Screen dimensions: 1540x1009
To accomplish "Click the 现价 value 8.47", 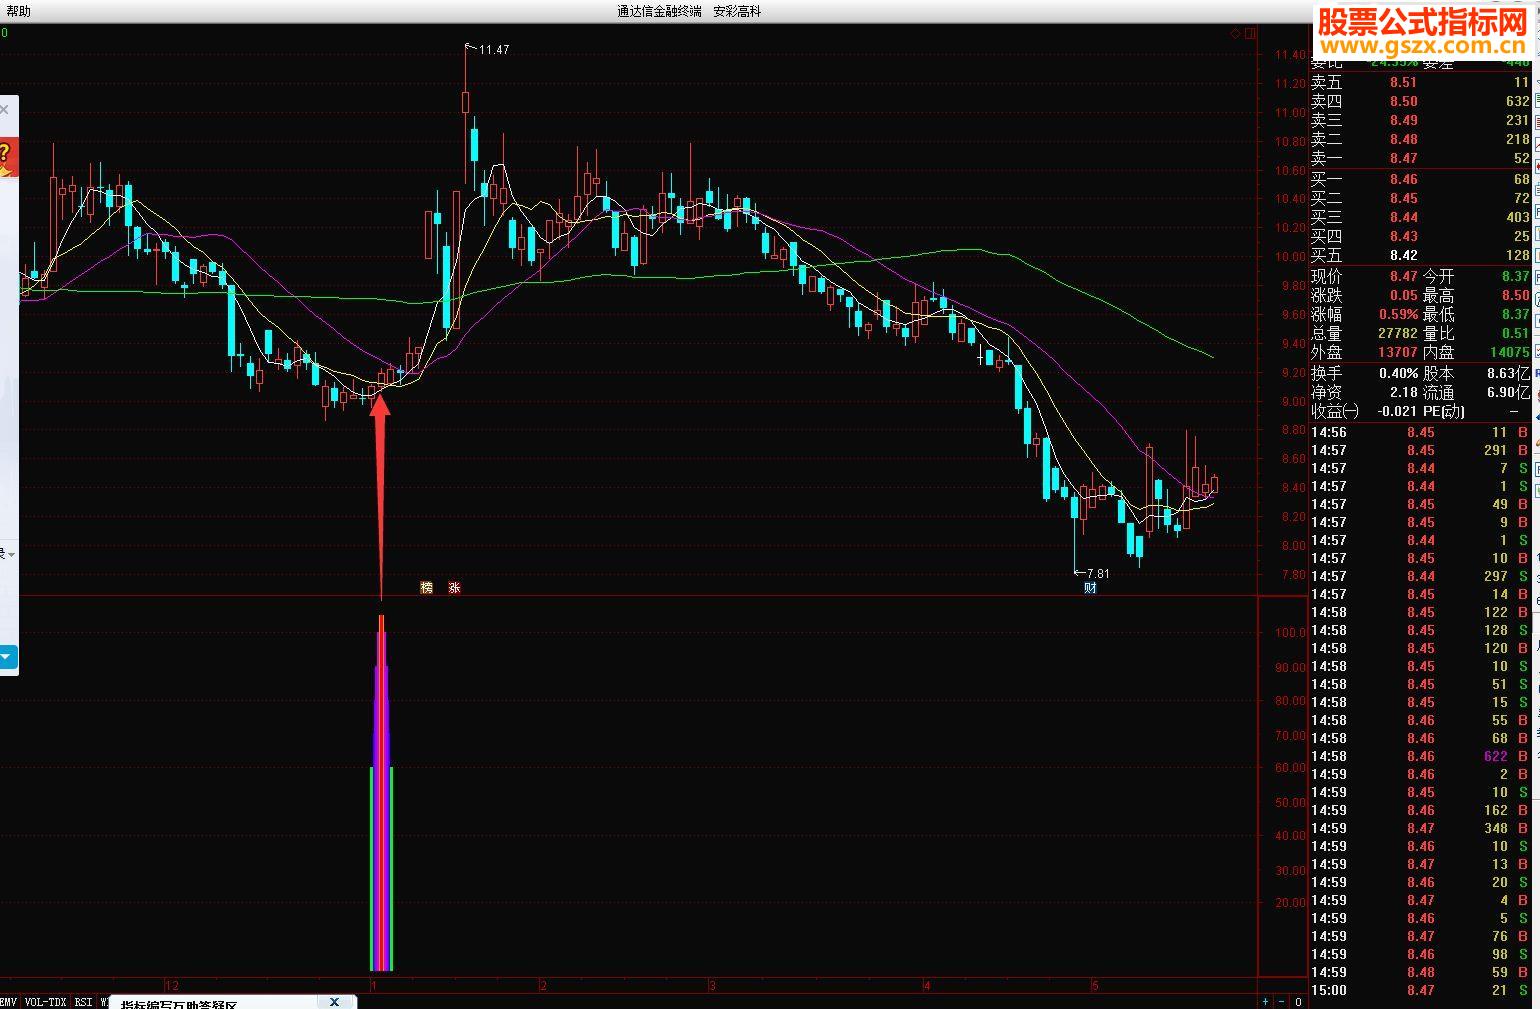I will [x=1403, y=276].
